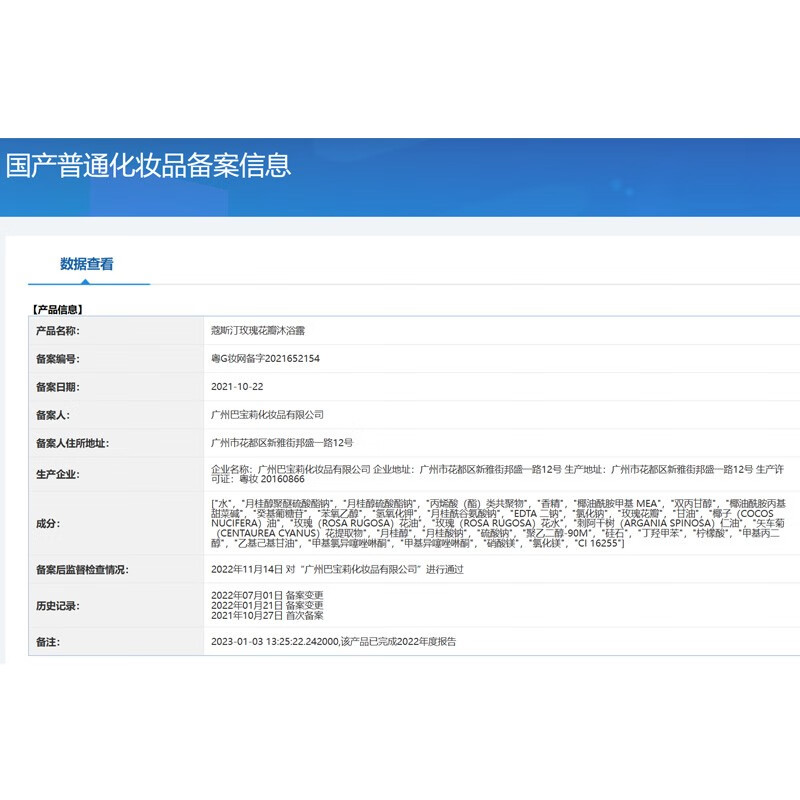
Task: Click the 备案编号 label
Action: (58, 359)
